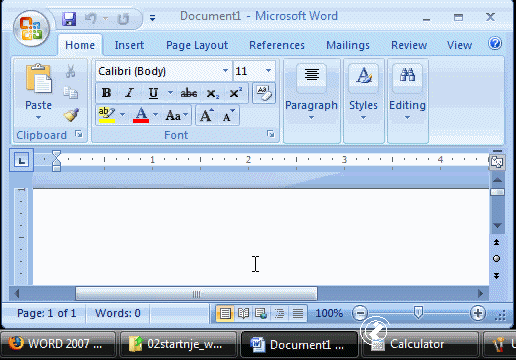Shrink font size with the small A
Viewport: 516px width, 360px height.
(228, 115)
